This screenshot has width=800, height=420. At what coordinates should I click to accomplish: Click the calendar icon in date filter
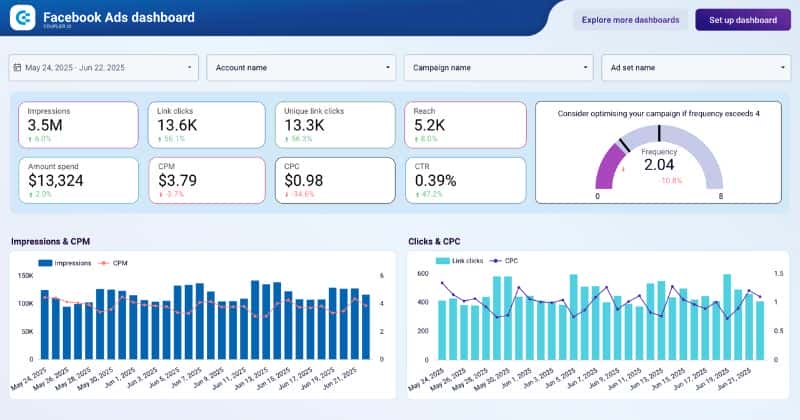coord(18,68)
